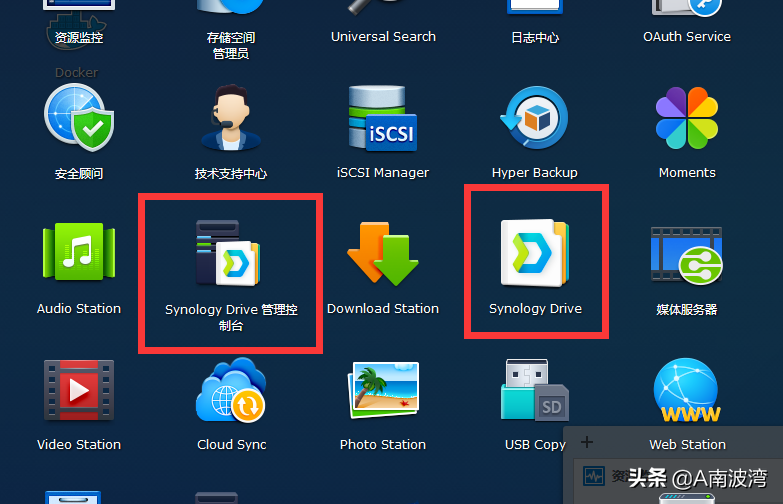Launch Web Station

point(687,390)
